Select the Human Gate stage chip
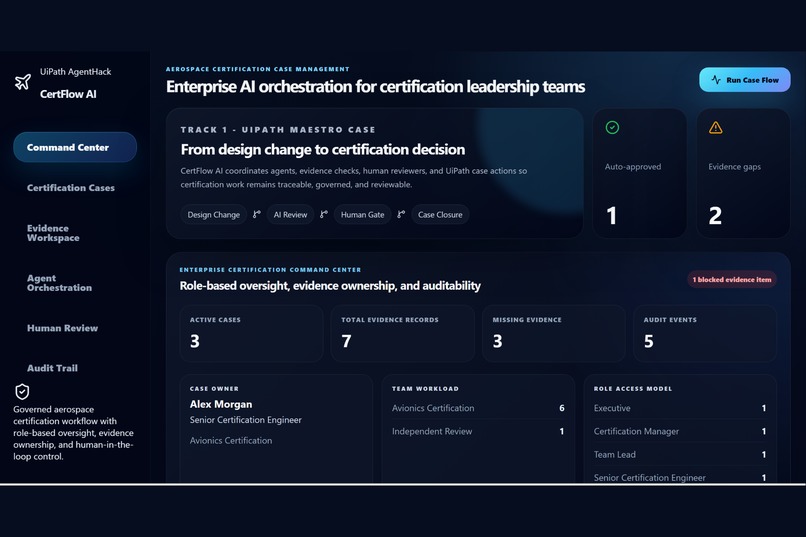This screenshot has height=537, width=806. coord(362,214)
